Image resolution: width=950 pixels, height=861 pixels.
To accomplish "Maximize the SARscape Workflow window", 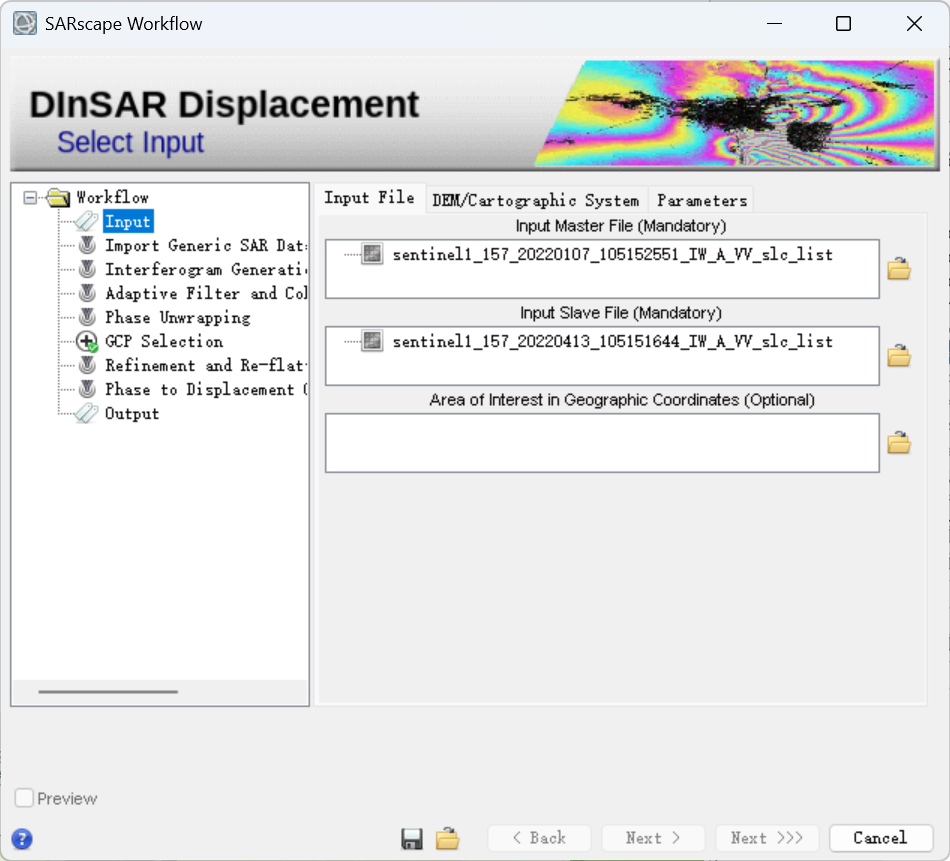I will click(843, 24).
